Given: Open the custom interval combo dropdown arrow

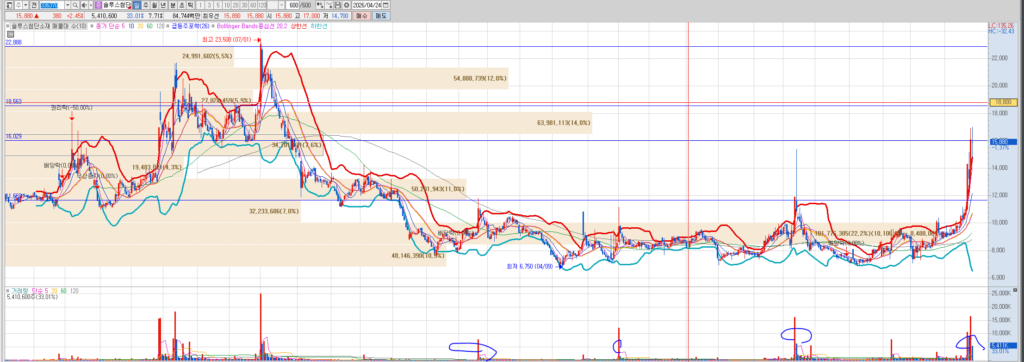Looking at the screenshot, I should tap(281, 5).
